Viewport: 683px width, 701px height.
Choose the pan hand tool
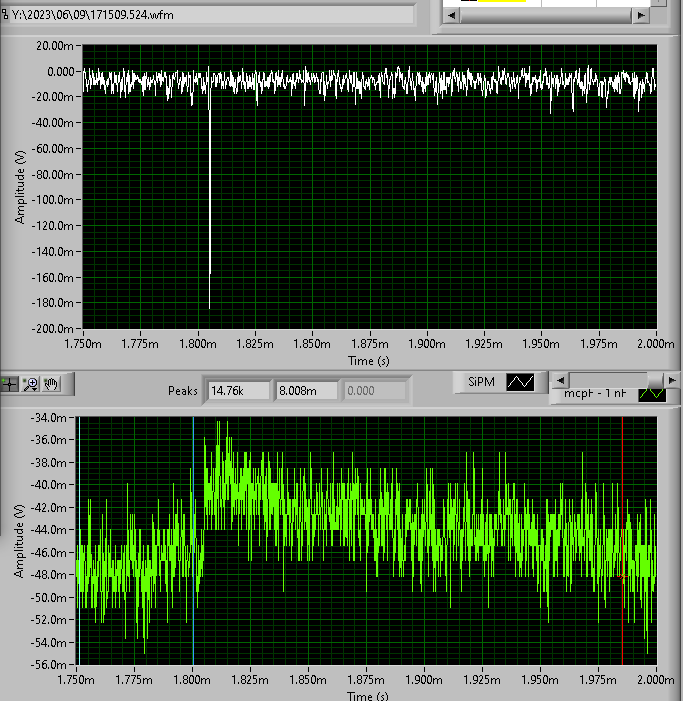[x=51, y=383]
